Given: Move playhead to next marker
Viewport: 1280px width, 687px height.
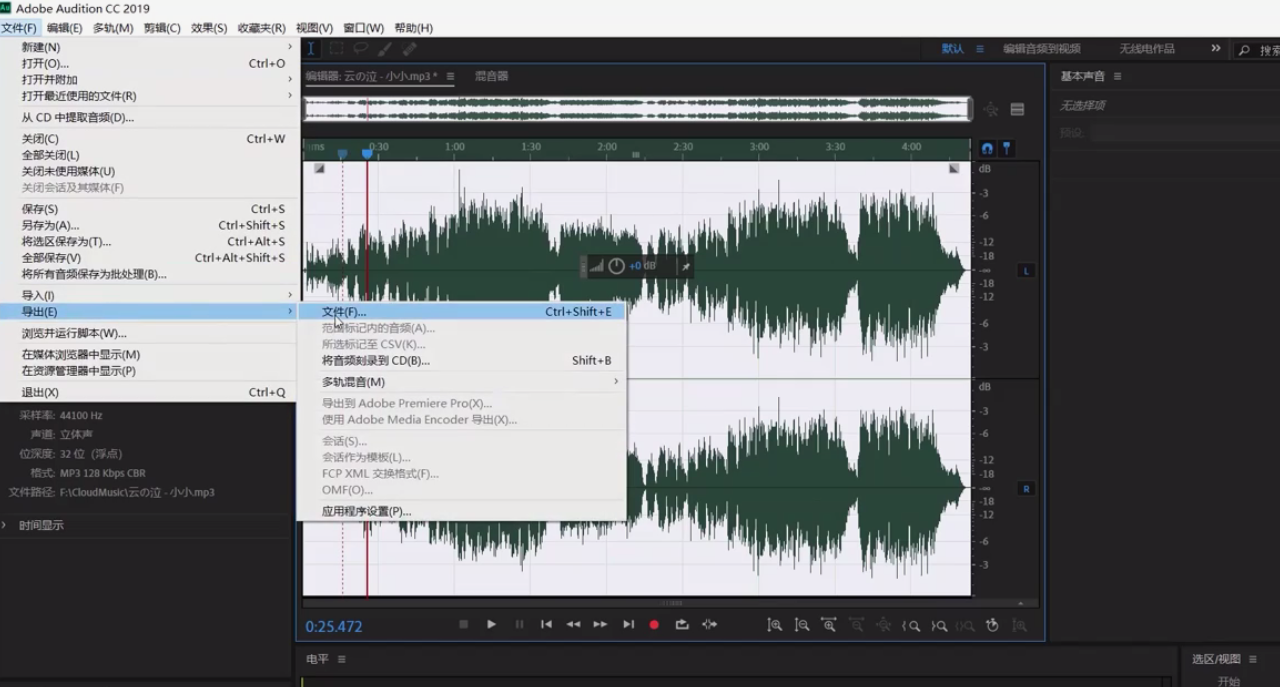Looking at the screenshot, I should pos(628,624).
